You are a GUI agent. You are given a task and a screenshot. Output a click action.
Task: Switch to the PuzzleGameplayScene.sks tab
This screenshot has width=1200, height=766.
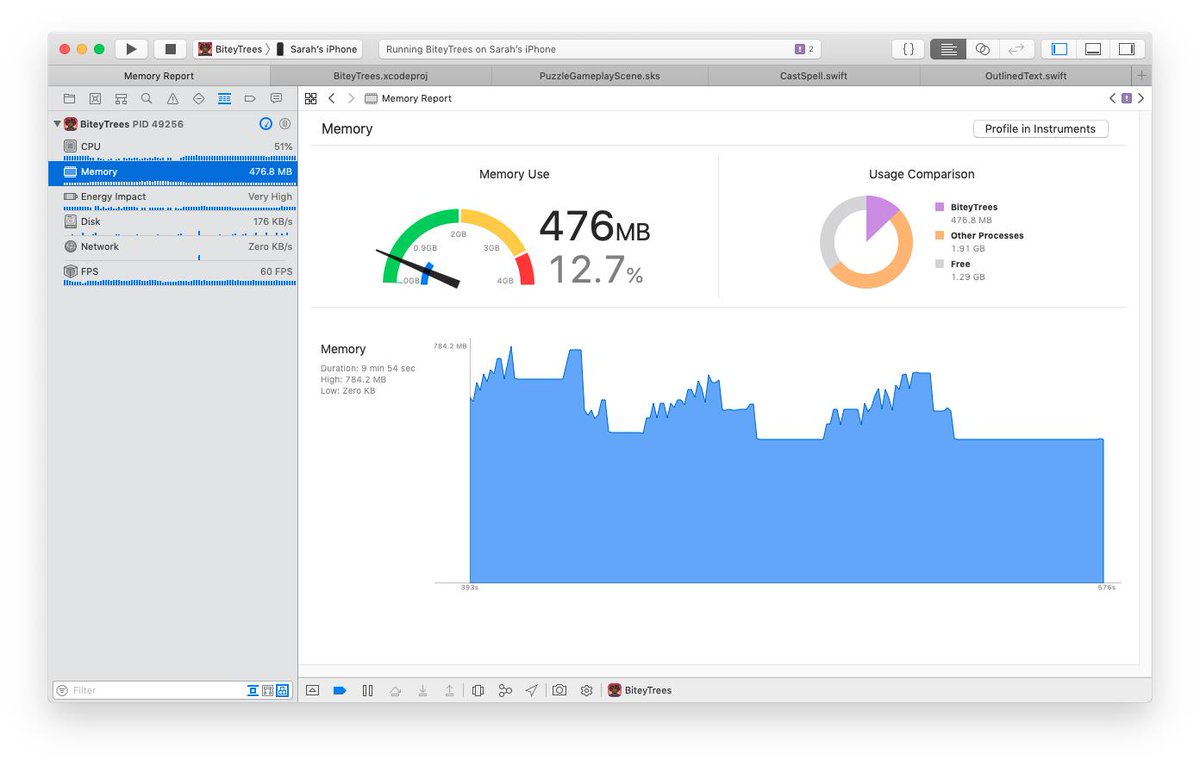coord(599,76)
